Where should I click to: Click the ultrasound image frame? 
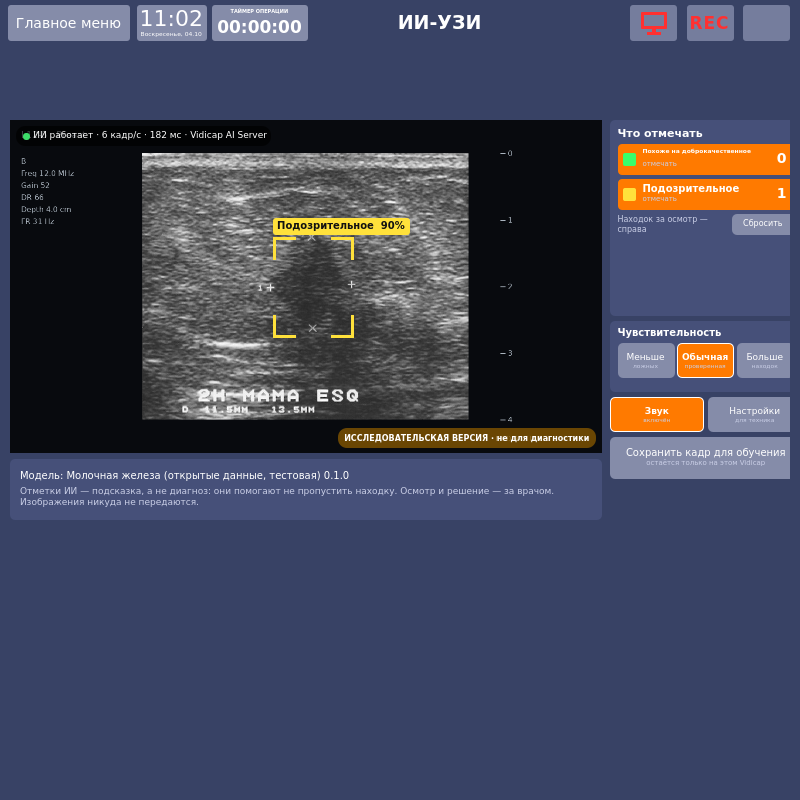[305, 286]
